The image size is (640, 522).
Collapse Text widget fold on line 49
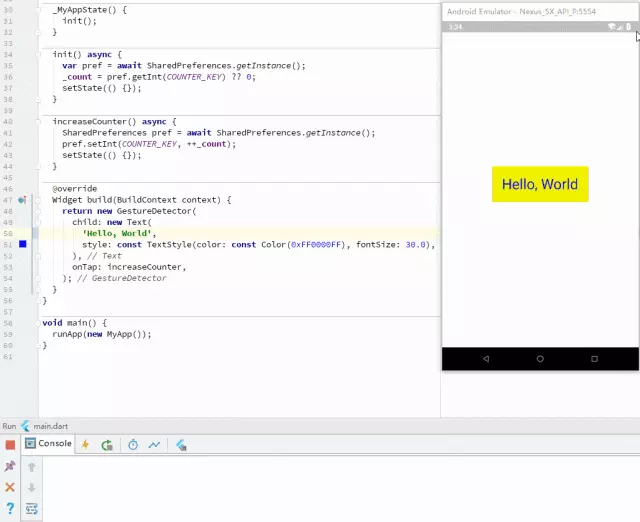click(38, 222)
